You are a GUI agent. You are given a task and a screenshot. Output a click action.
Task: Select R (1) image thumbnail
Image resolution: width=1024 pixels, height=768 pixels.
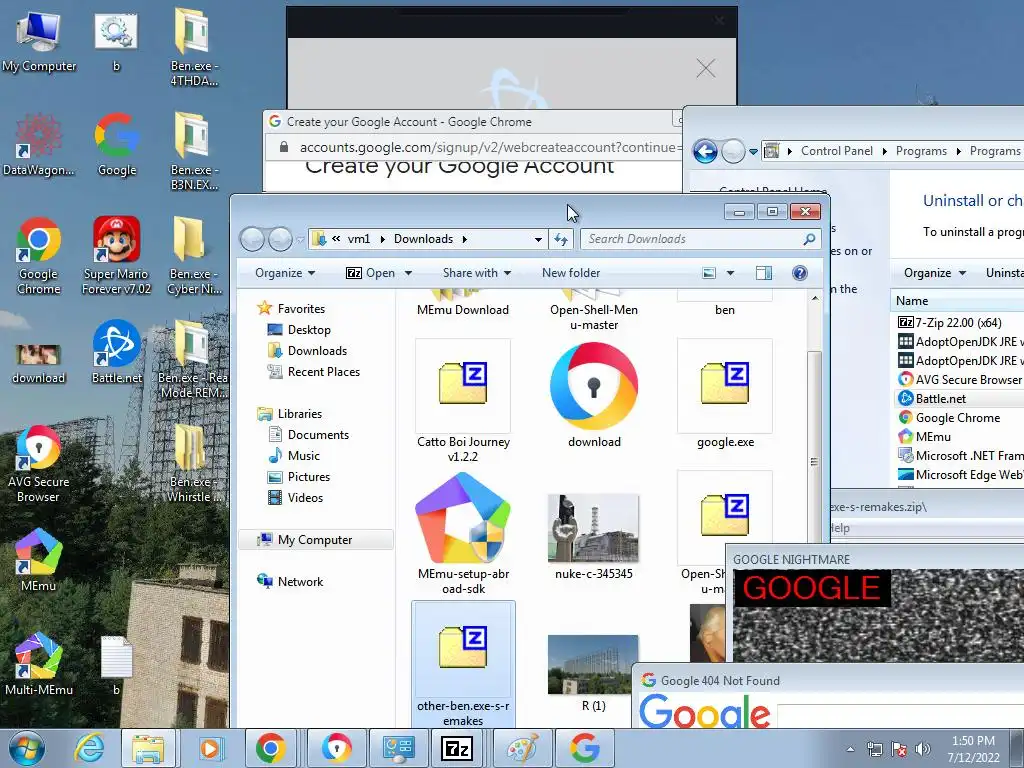coord(594,673)
